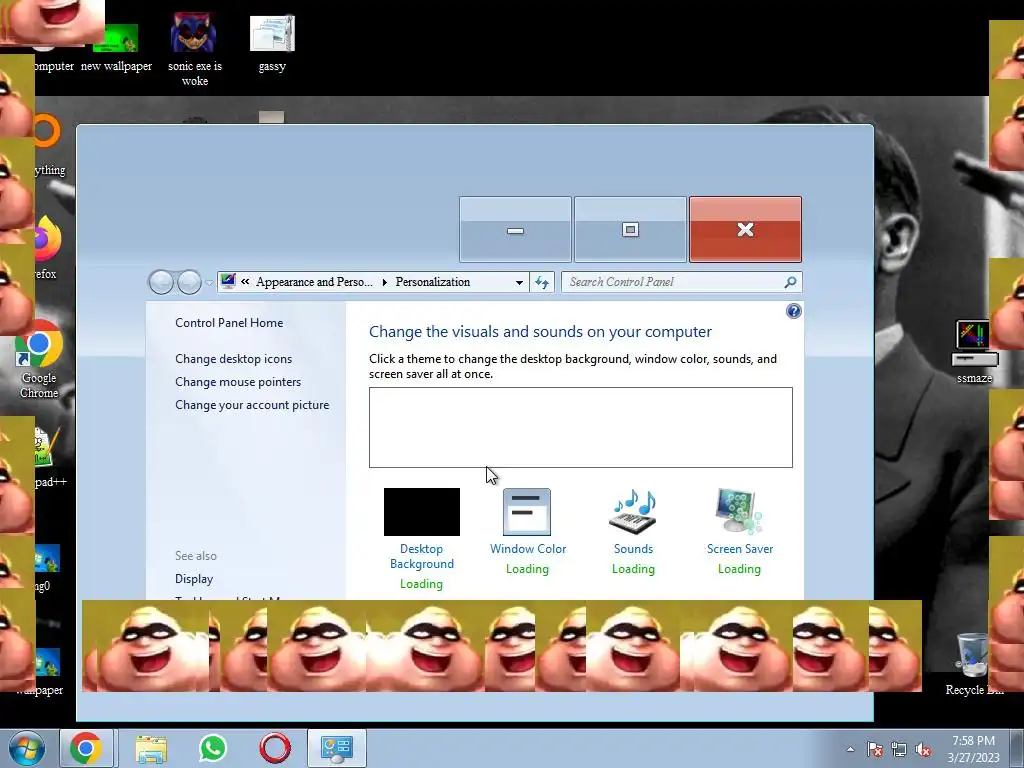This screenshot has height=768, width=1024.
Task: Open the Display link under See also
Action: click(194, 579)
